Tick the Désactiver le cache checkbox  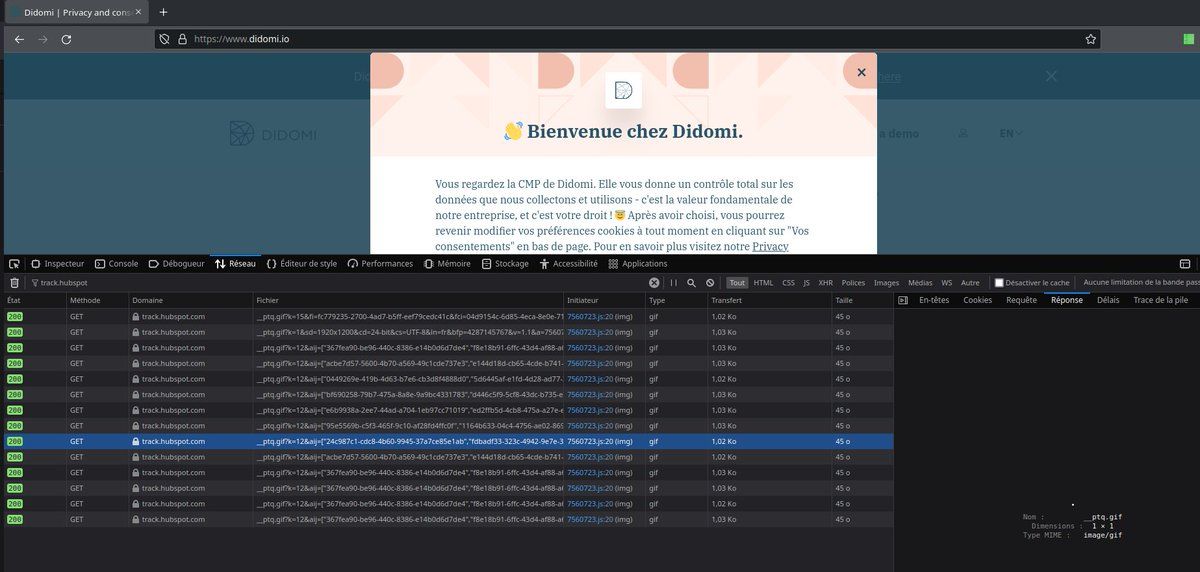coord(999,283)
